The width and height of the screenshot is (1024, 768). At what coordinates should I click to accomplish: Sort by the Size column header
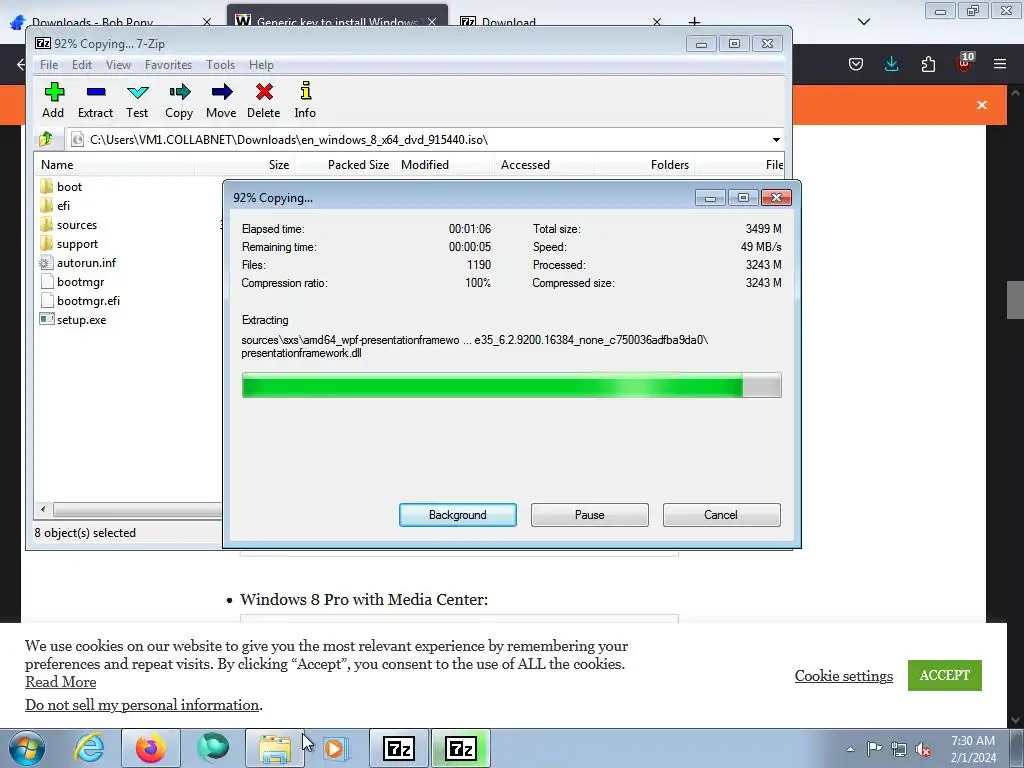tap(244, 165)
